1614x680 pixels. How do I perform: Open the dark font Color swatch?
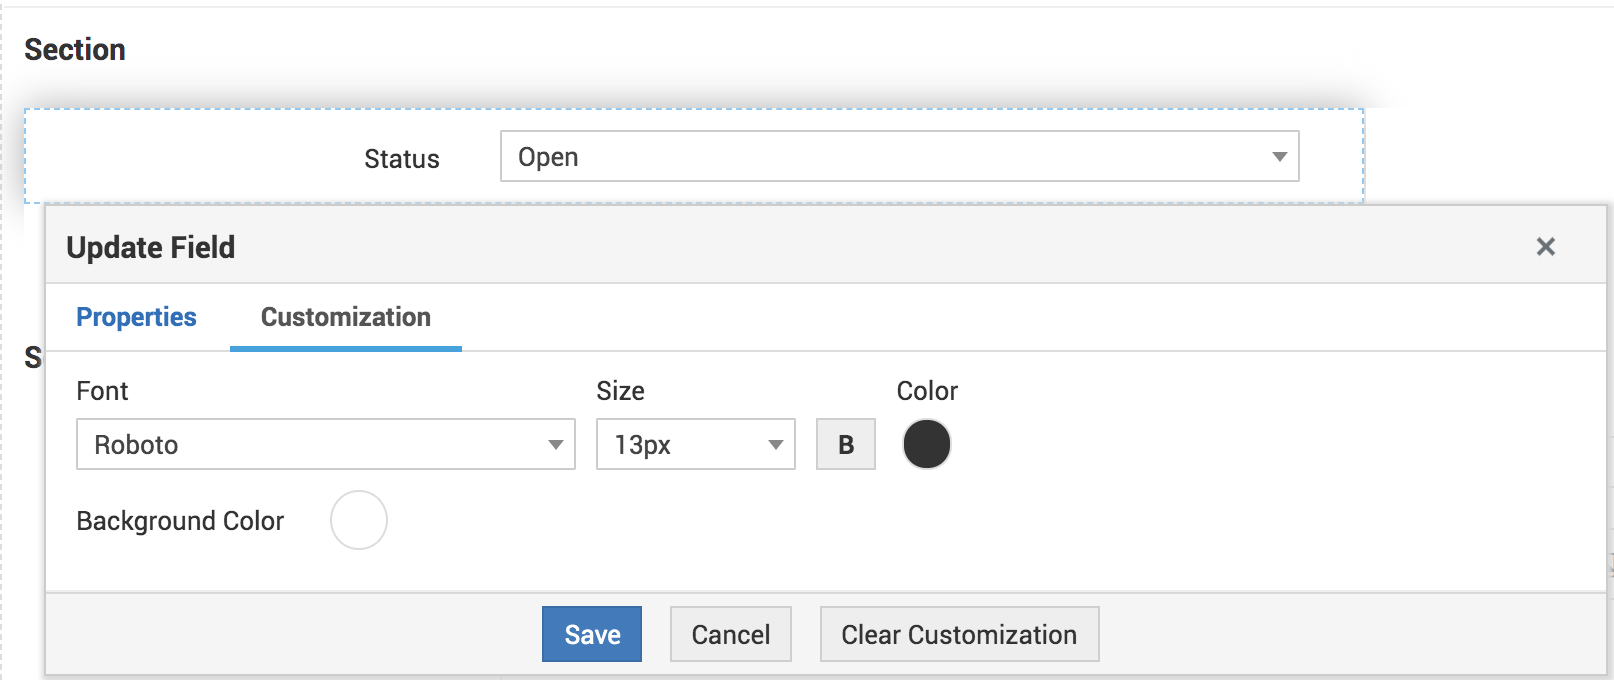pos(926,444)
